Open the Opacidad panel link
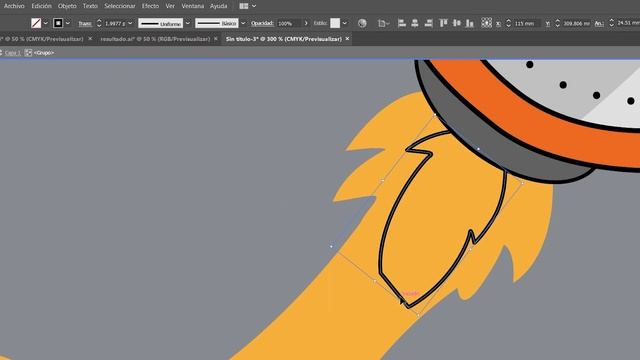 click(262, 23)
